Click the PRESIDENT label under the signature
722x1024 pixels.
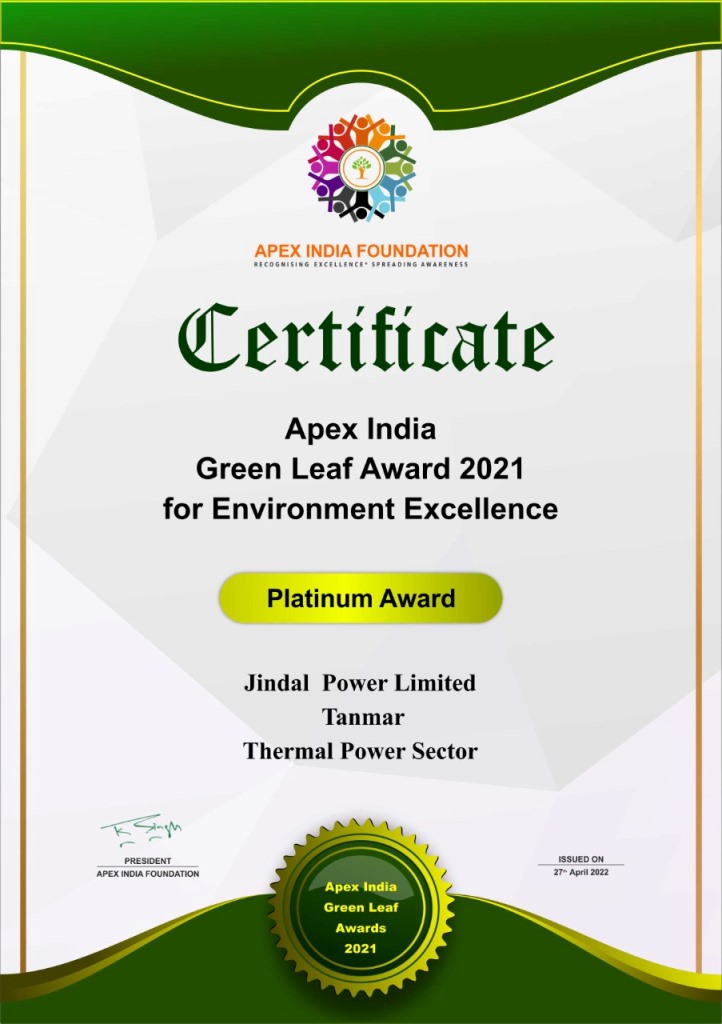147,861
